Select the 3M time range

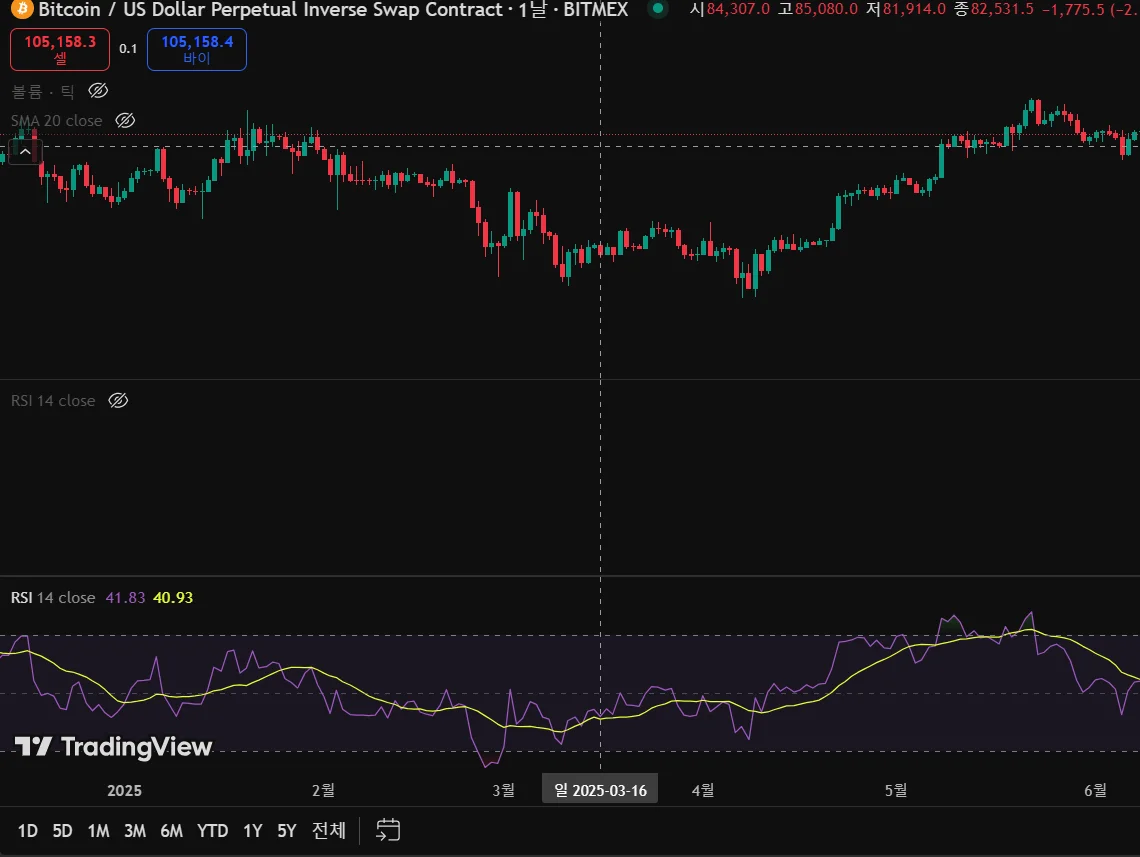(135, 830)
